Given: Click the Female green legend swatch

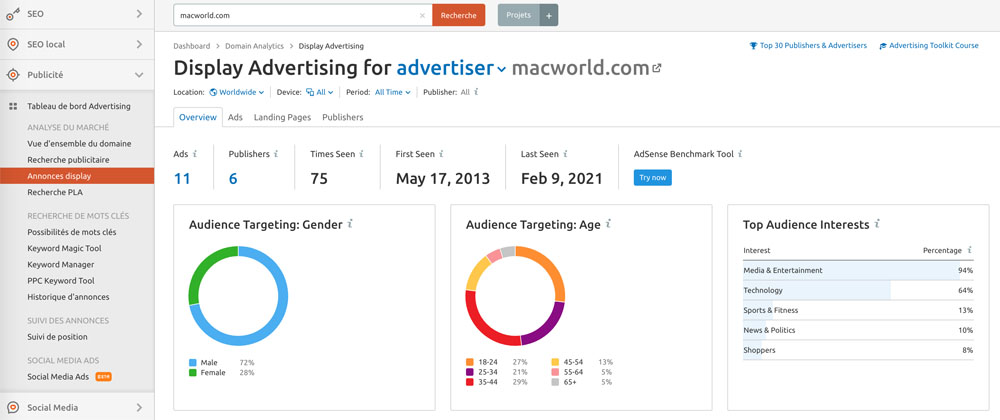Looking at the screenshot, I should (x=193, y=372).
